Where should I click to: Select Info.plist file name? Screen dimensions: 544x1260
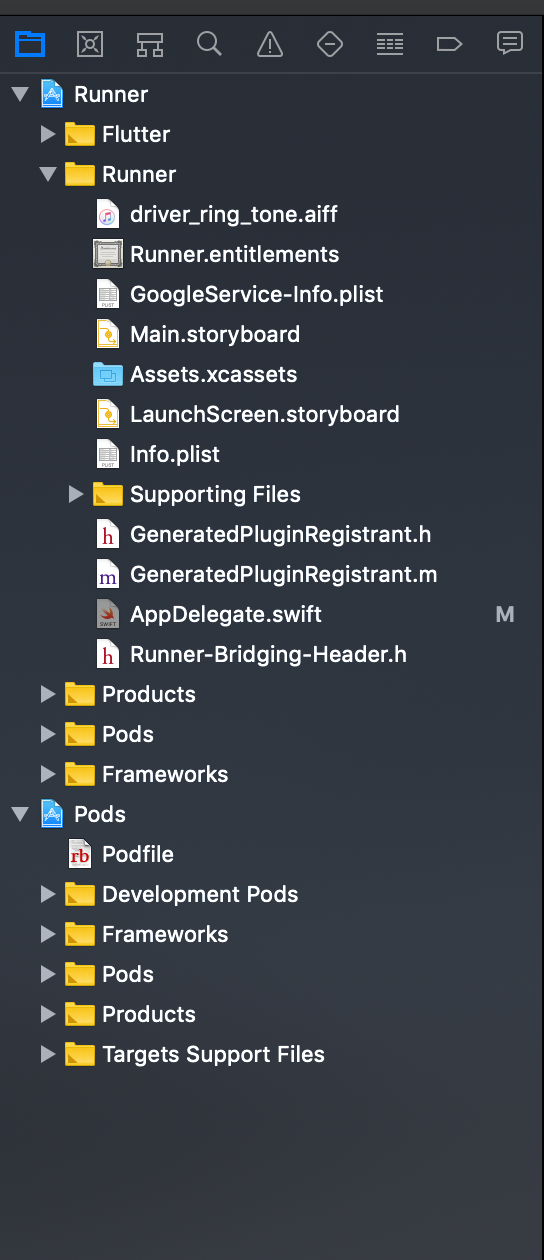coord(175,455)
